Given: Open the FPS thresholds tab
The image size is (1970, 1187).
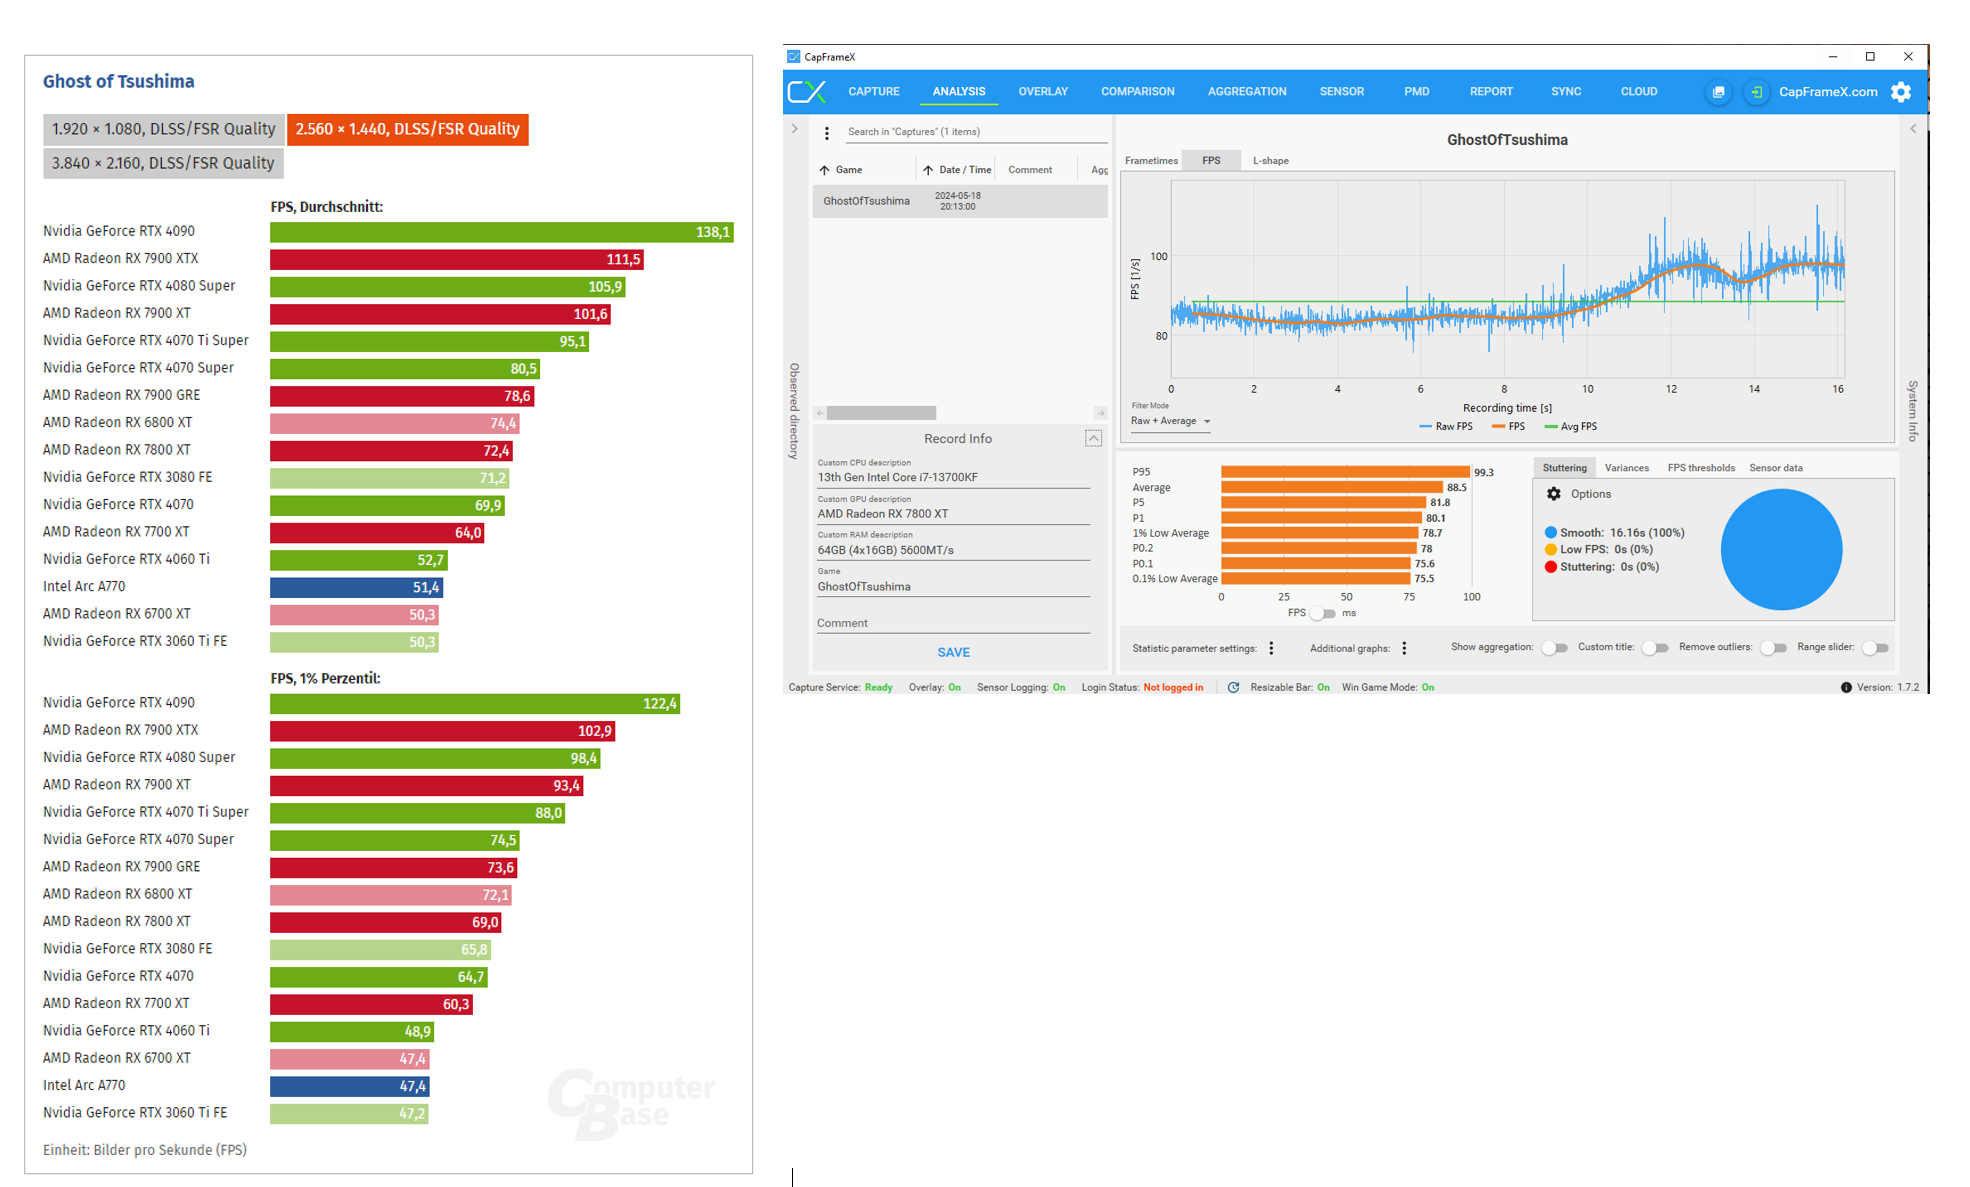Looking at the screenshot, I should click(x=1701, y=468).
